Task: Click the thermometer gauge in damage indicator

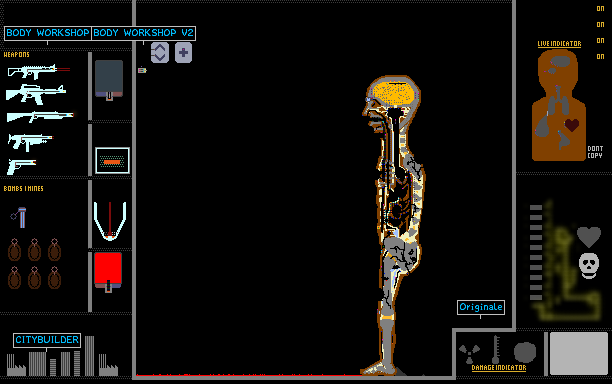Action: coord(496,349)
